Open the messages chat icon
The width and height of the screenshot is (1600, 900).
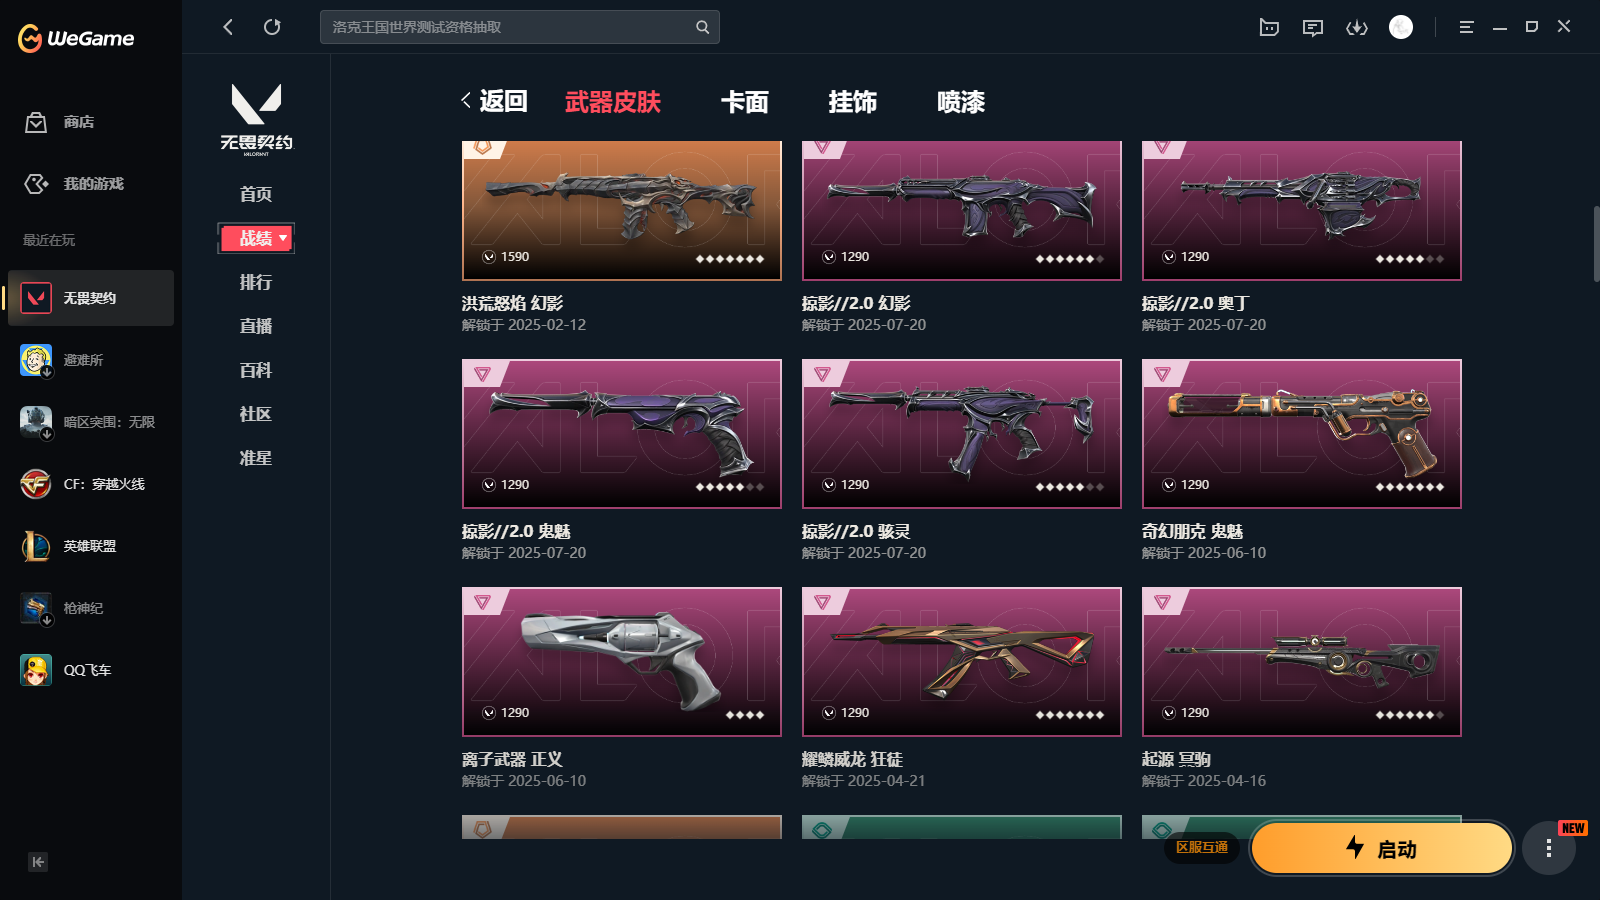tap(1313, 27)
